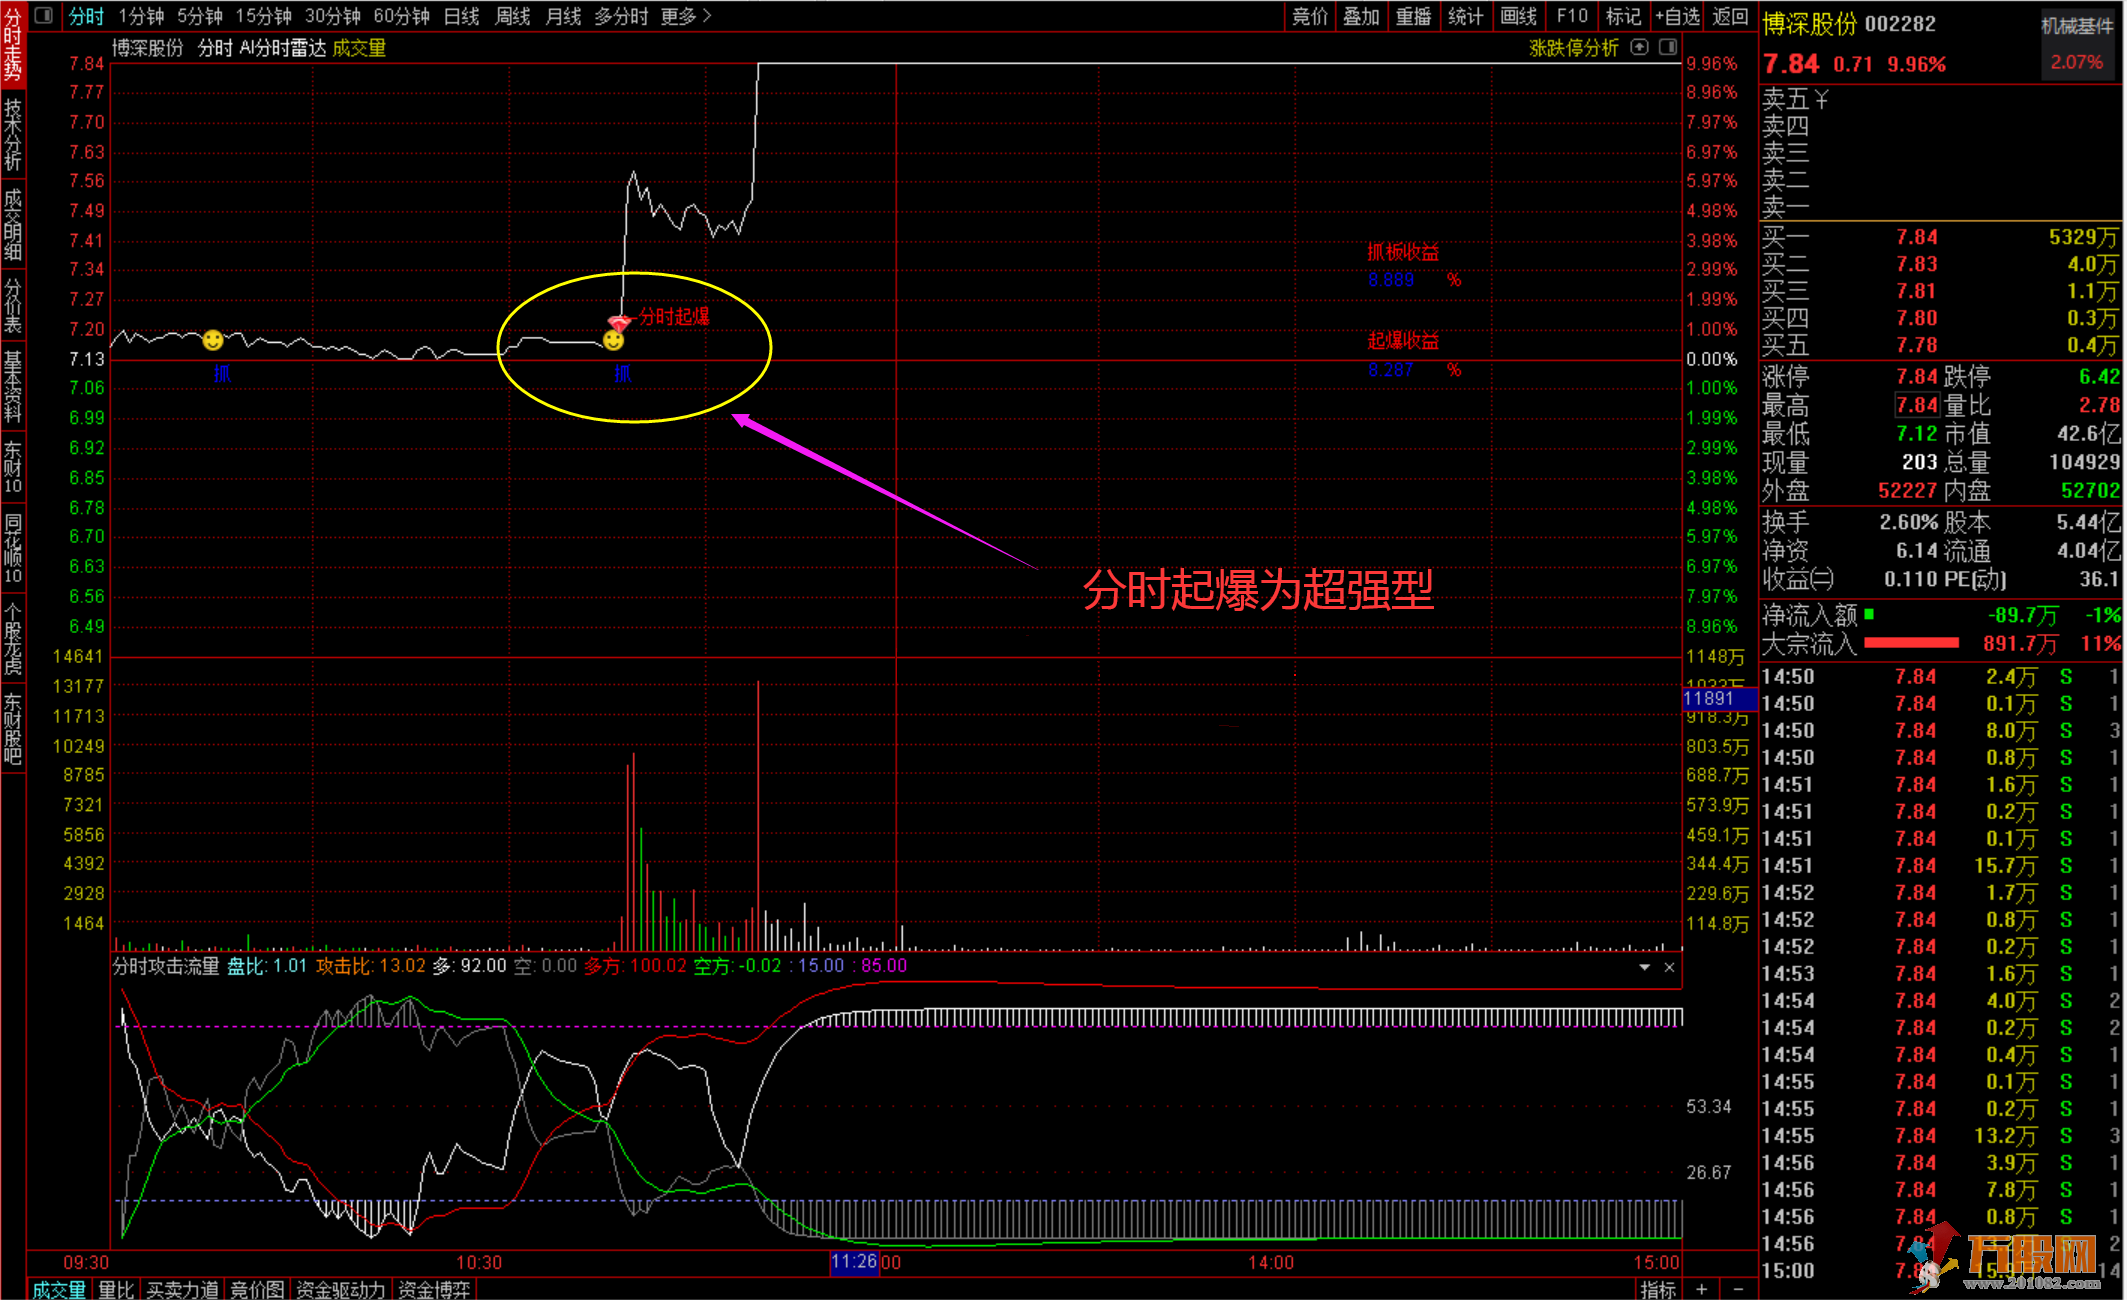Switch to 5分钟 chart period
The height and width of the screenshot is (1300, 2127).
coord(200,16)
